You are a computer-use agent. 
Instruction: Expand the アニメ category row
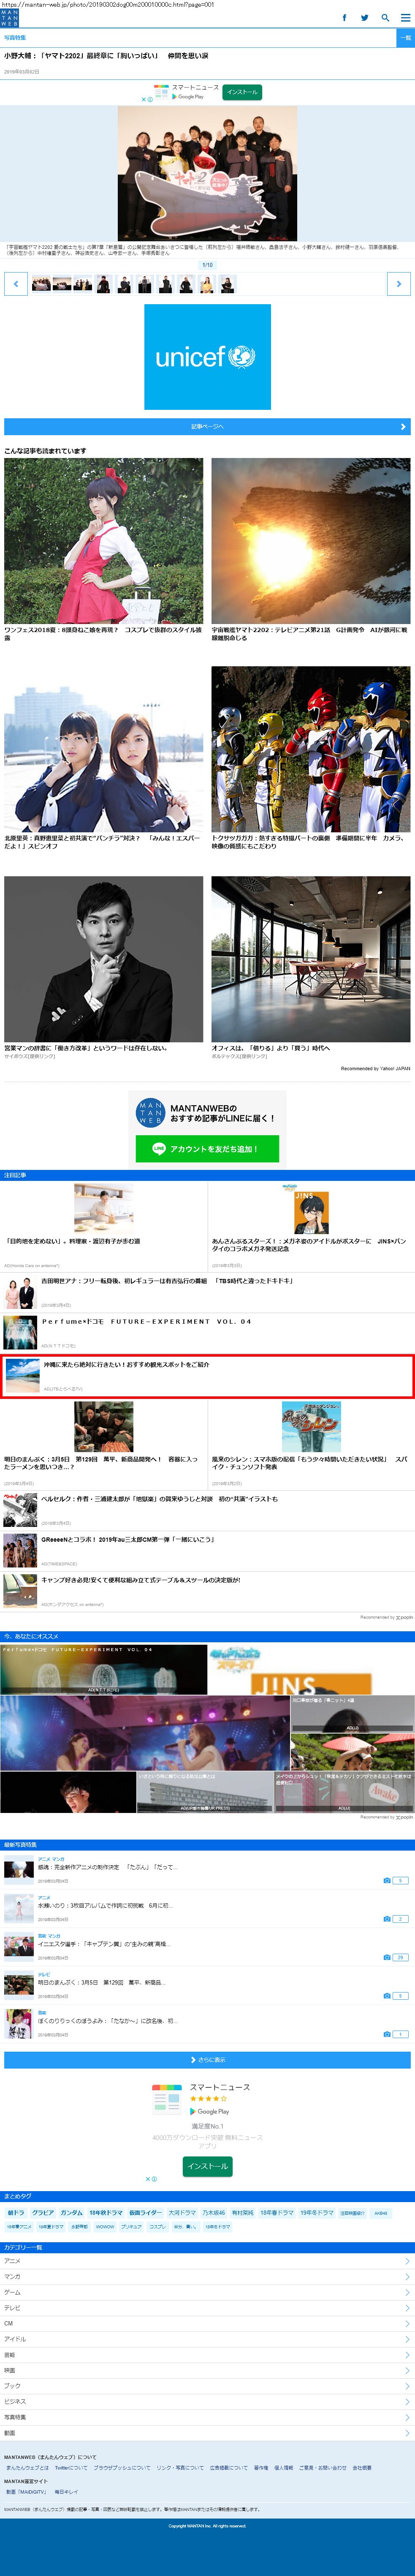[x=207, y=2261]
